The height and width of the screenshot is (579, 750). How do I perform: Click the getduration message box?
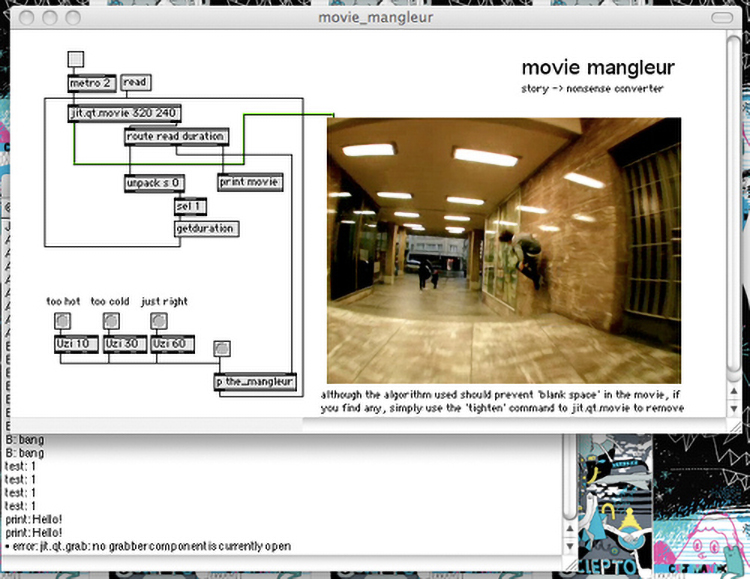pyautogui.click(x=206, y=229)
